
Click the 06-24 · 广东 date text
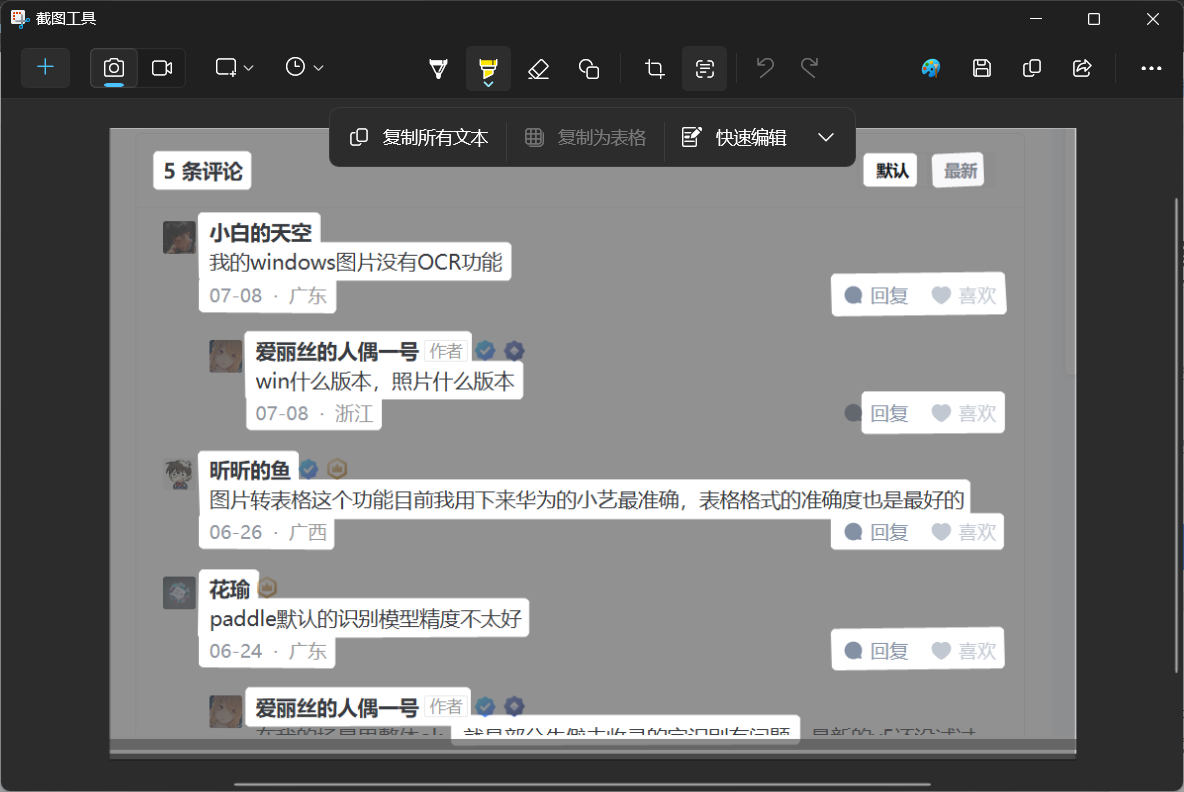pos(268,651)
